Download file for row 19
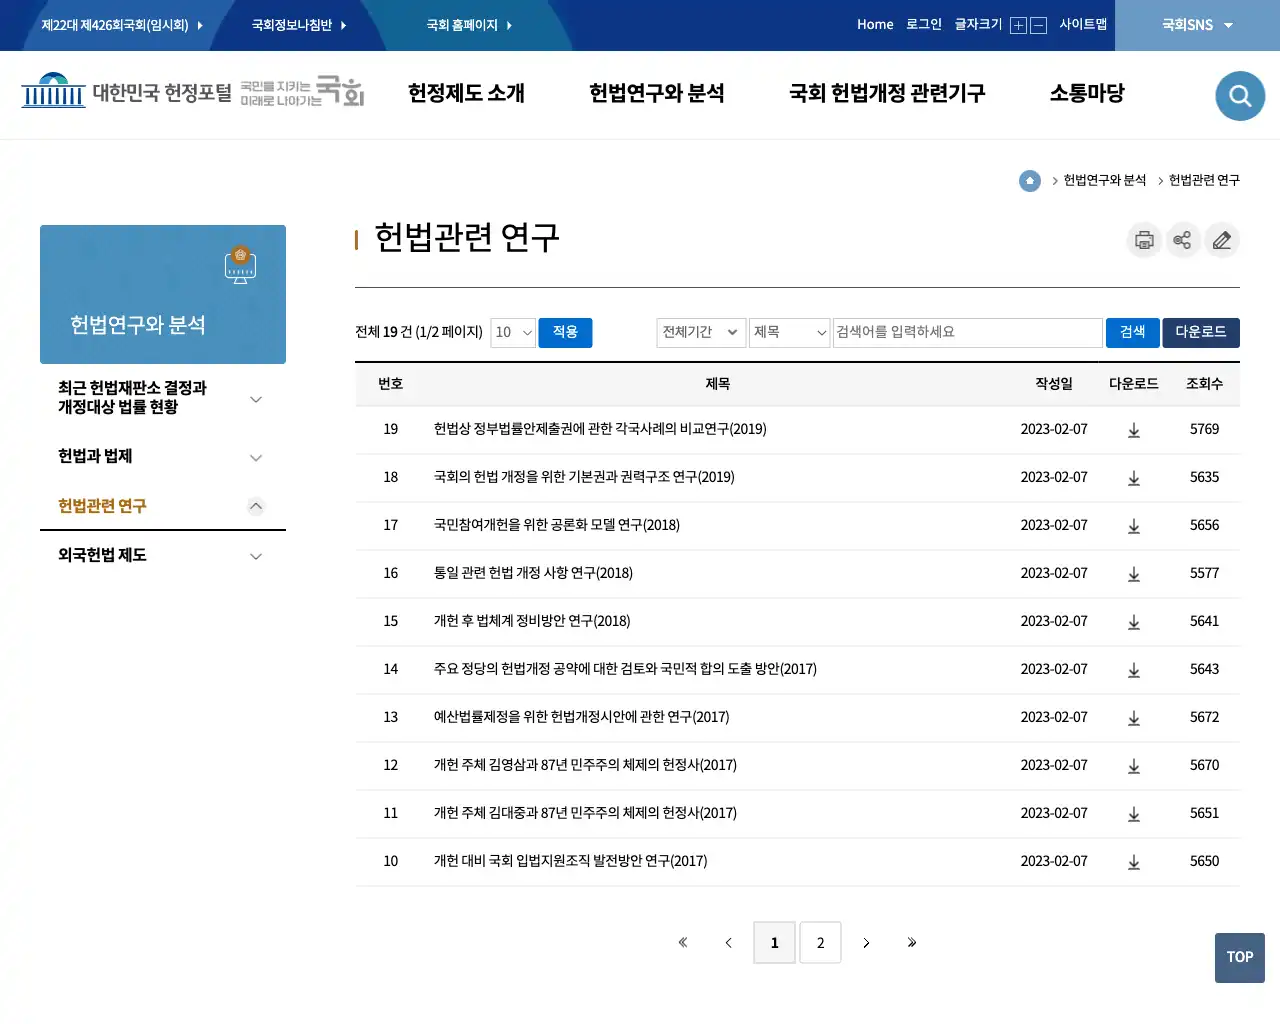1280x1024 pixels. 1134,430
